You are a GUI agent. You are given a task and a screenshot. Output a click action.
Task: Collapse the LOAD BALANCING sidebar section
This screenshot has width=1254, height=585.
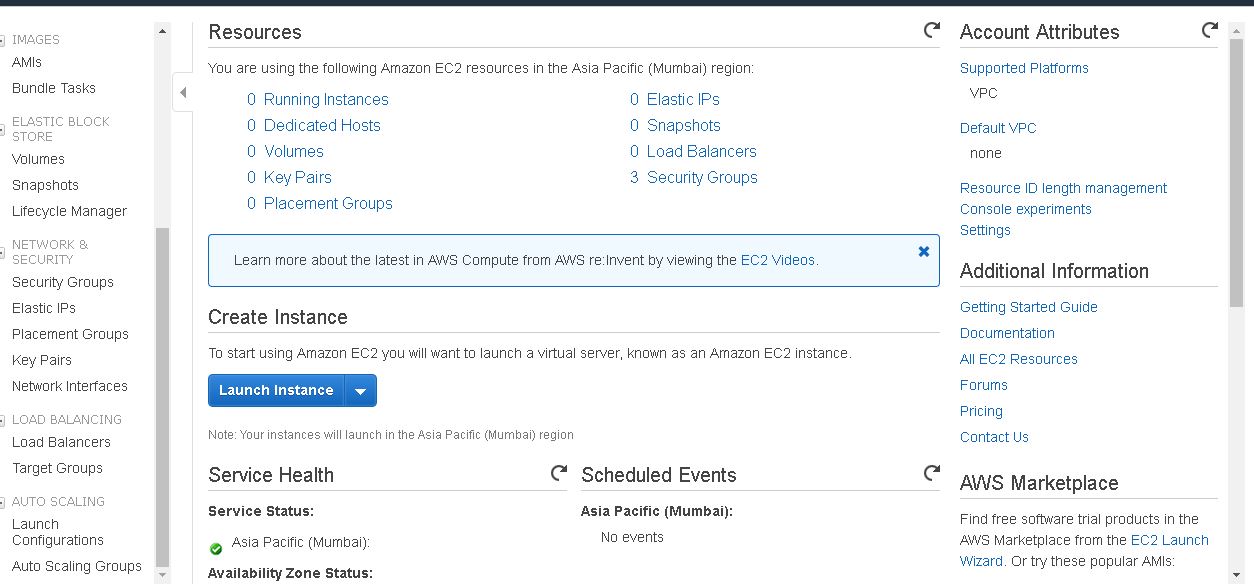(x=3, y=420)
